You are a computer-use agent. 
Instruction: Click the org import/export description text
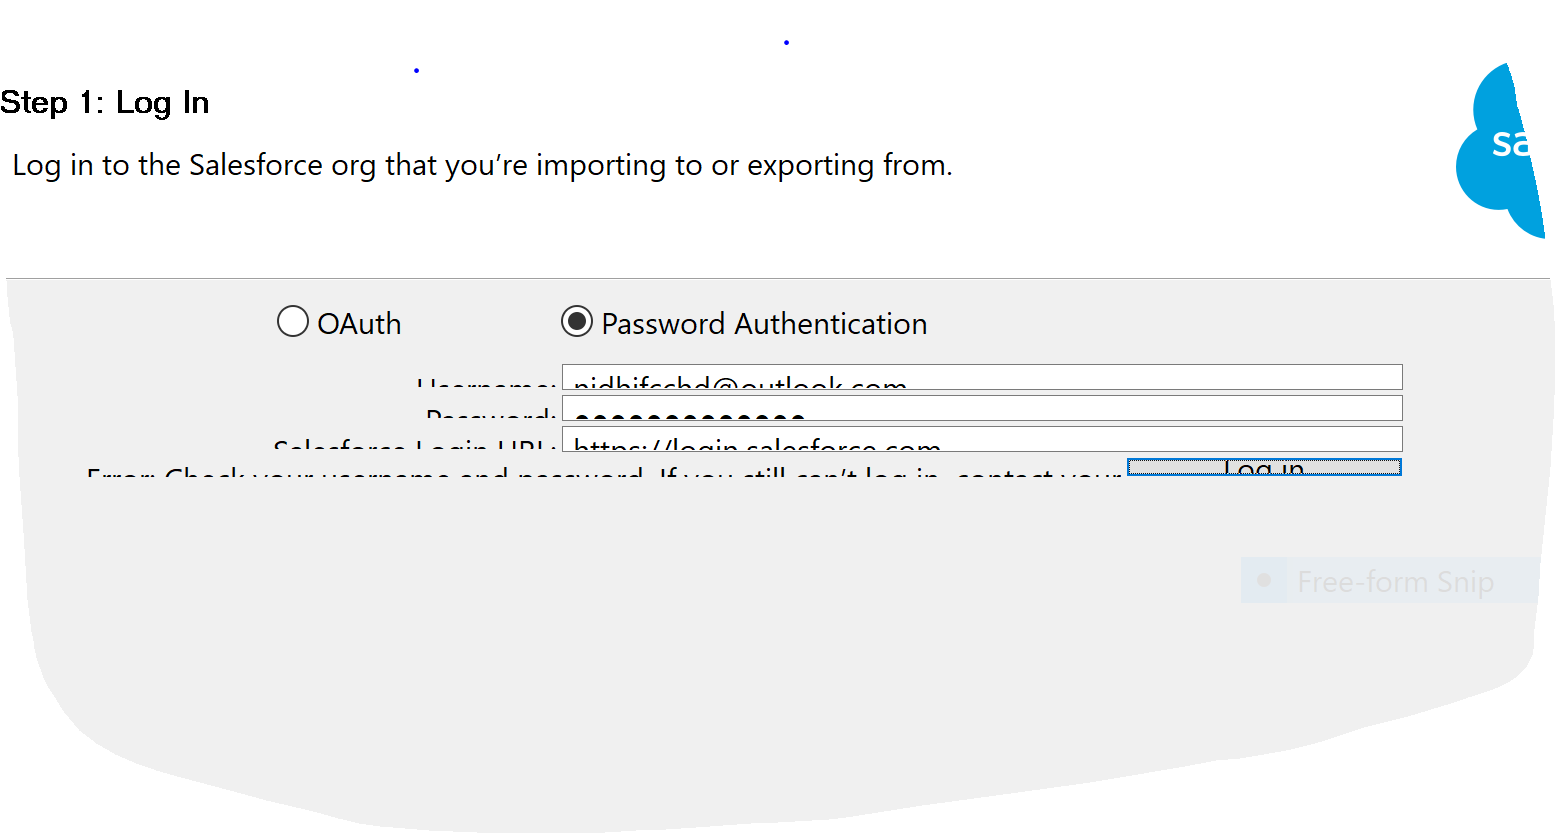482,165
